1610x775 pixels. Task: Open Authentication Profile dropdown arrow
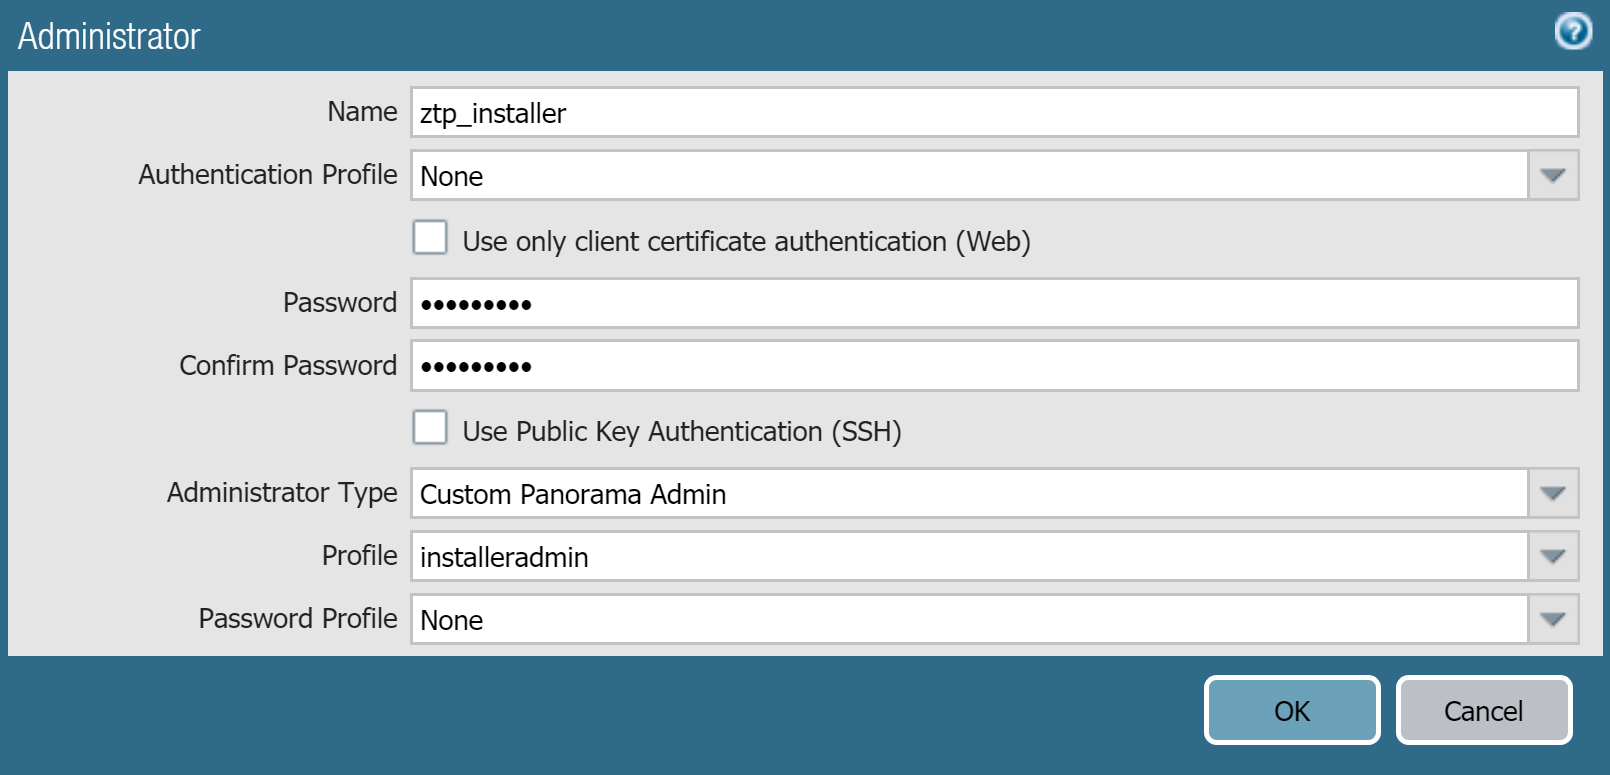pyautogui.click(x=1553, y=176)
